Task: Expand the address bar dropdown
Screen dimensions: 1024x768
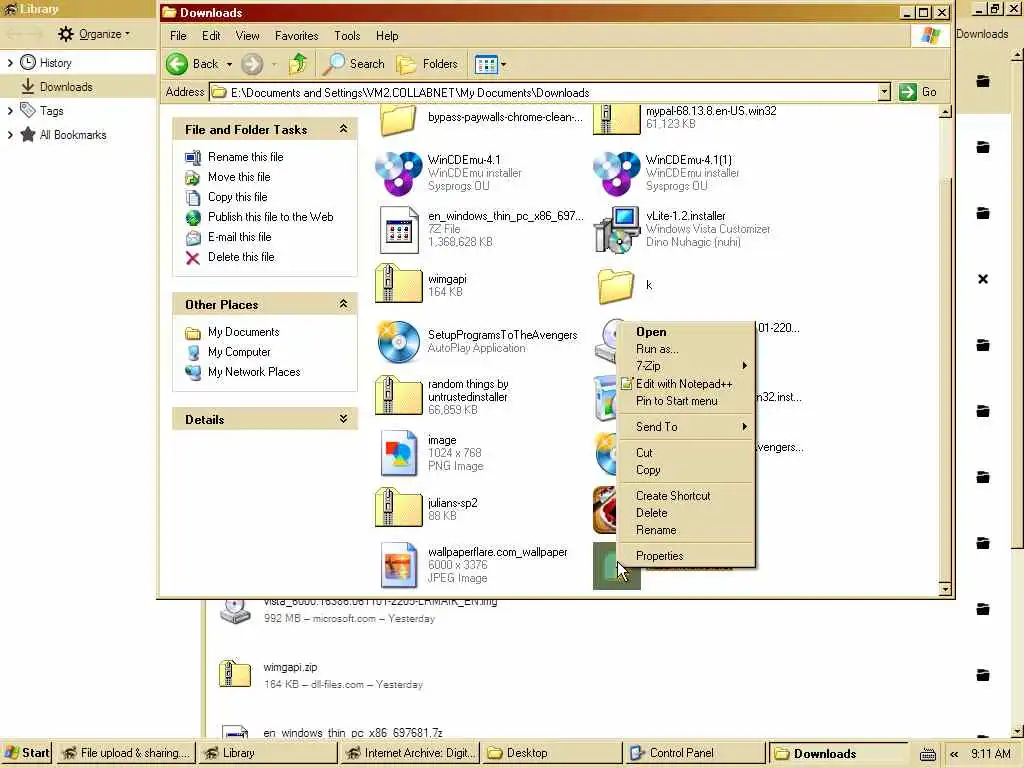Action: (884, 92)
